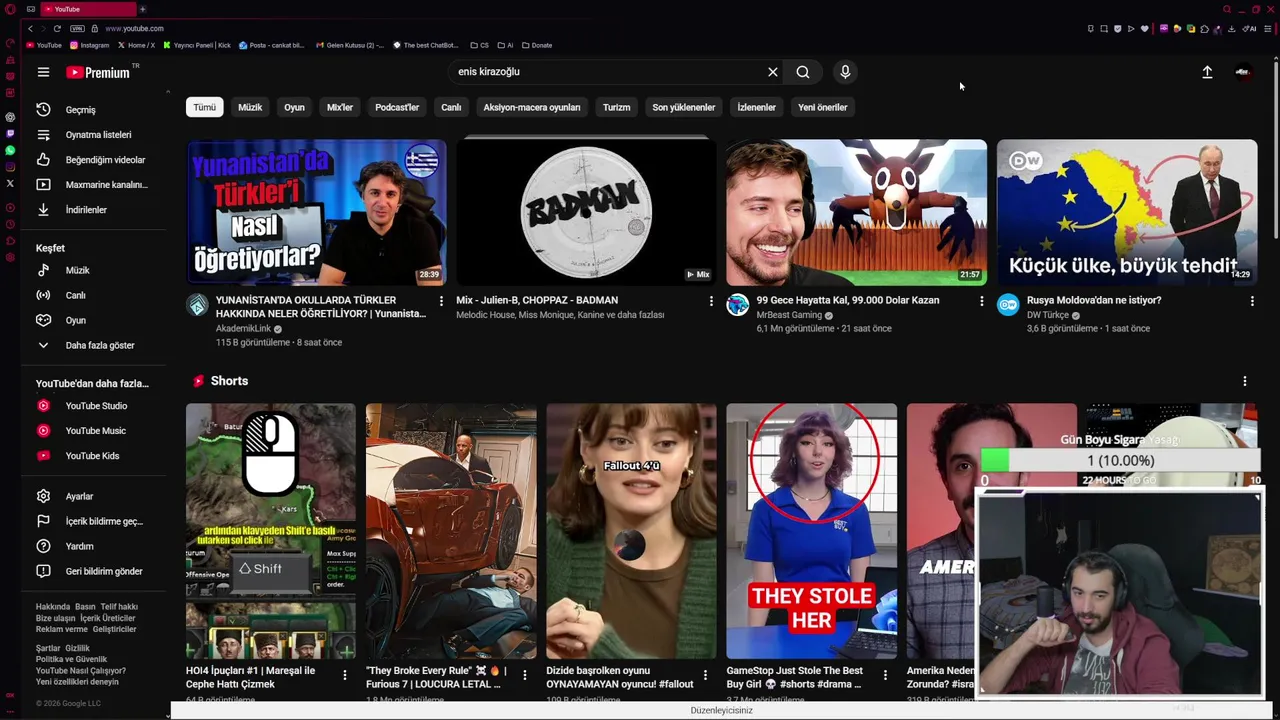Image resolution: width=1280 pixels, height=720 pixels.
Task: Select the Müzik filter chip
Action: pyautogui.click(x=250, y=107)
